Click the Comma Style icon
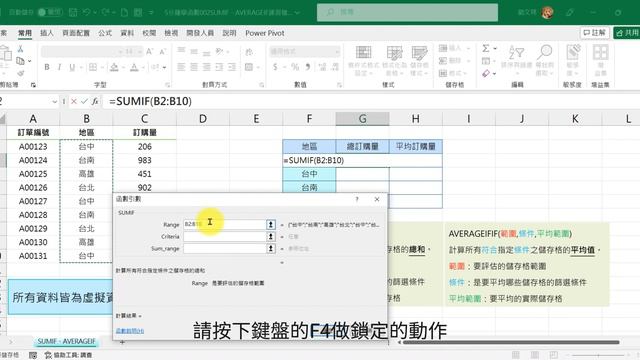Screen dimensions: 640x360 (x=308, y=67)
